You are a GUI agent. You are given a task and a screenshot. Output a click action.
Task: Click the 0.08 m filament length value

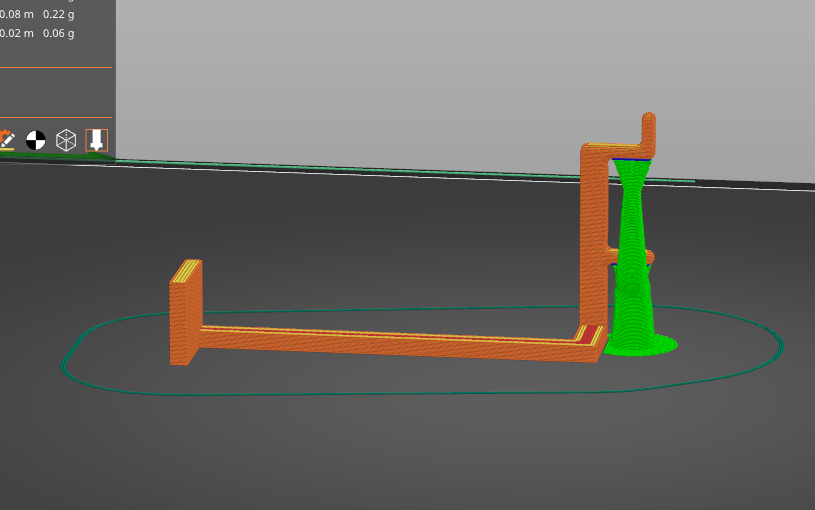click(17, 15)
